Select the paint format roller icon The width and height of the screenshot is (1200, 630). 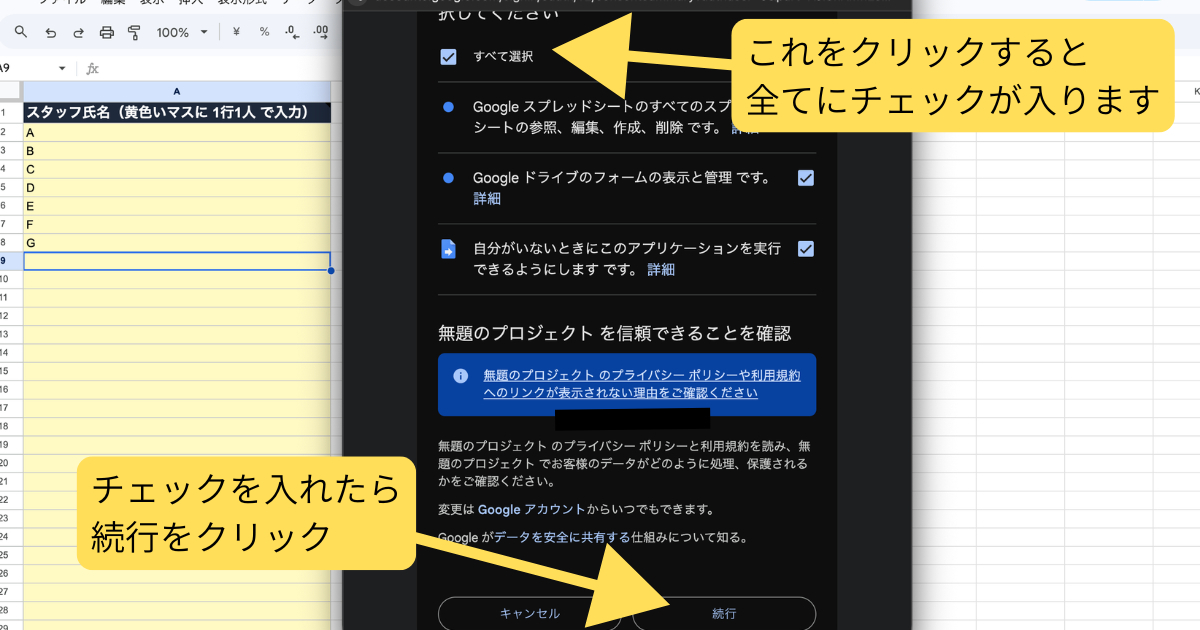point(134,33)
